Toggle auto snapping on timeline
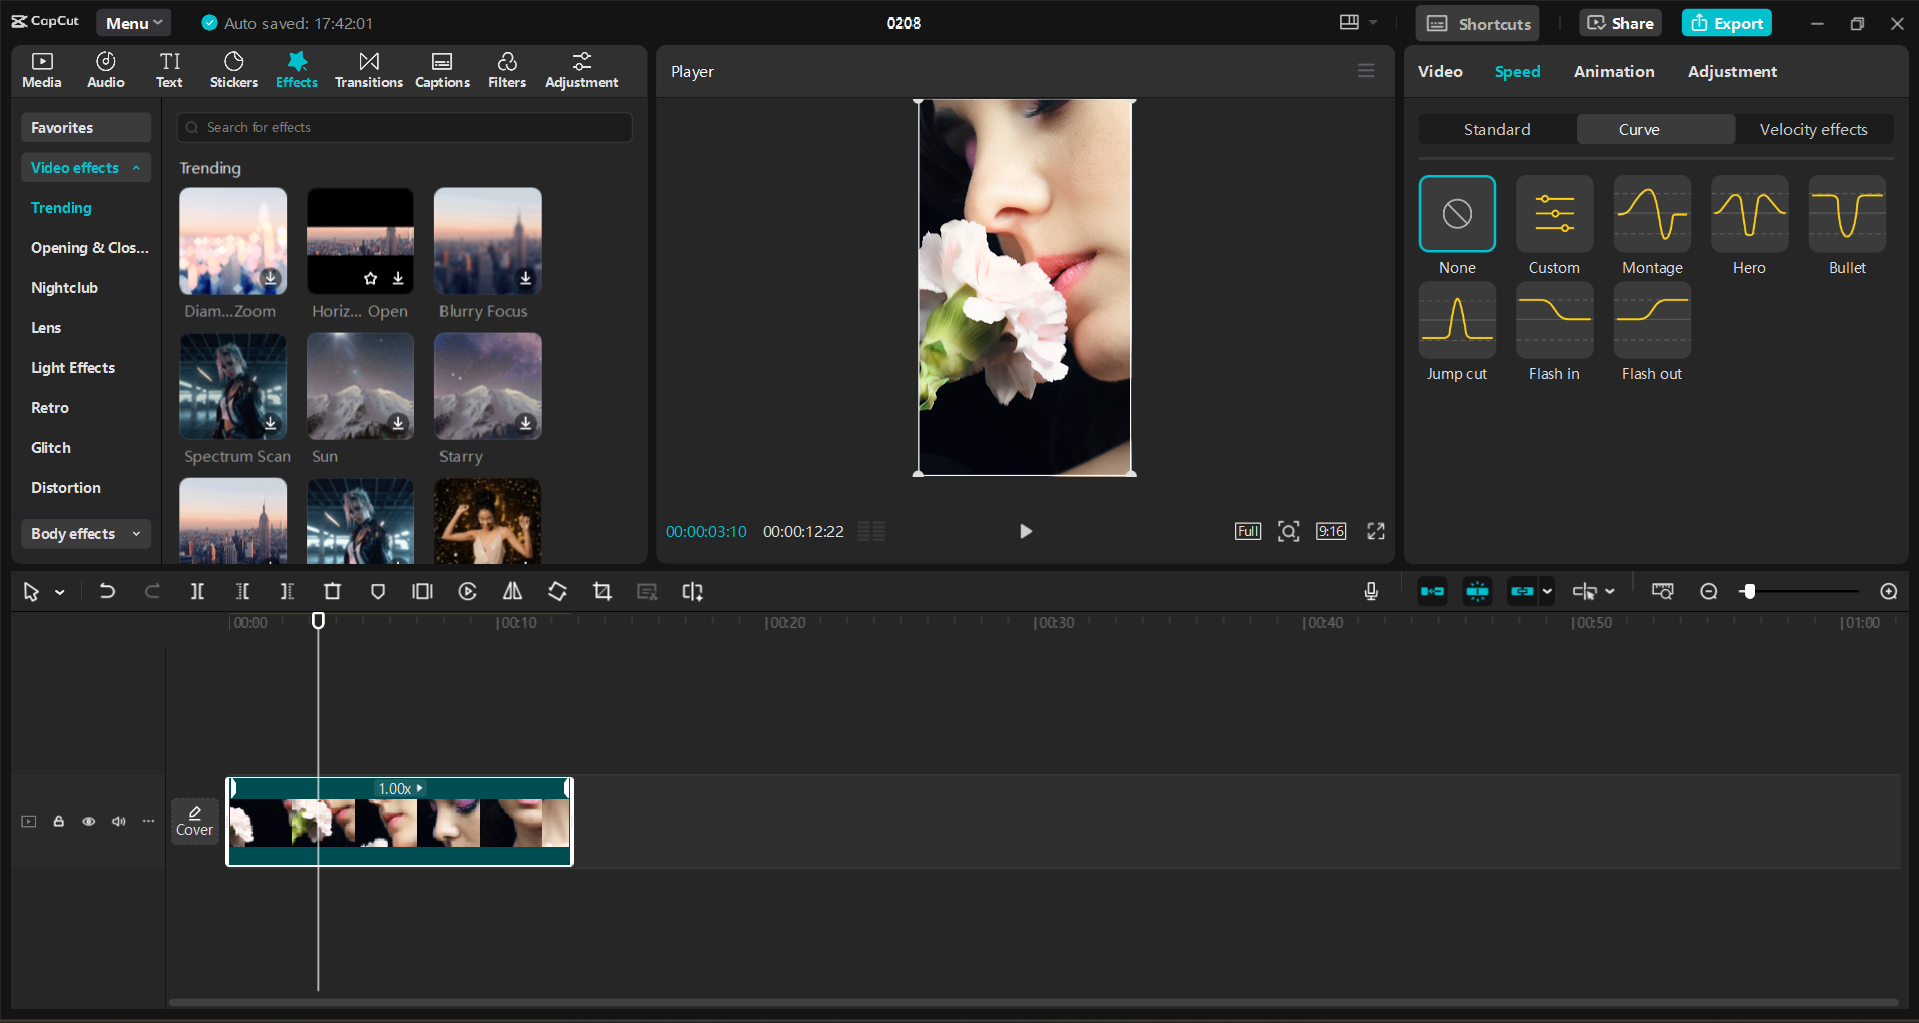The image size is (1919, 1023). [1477, 592]
